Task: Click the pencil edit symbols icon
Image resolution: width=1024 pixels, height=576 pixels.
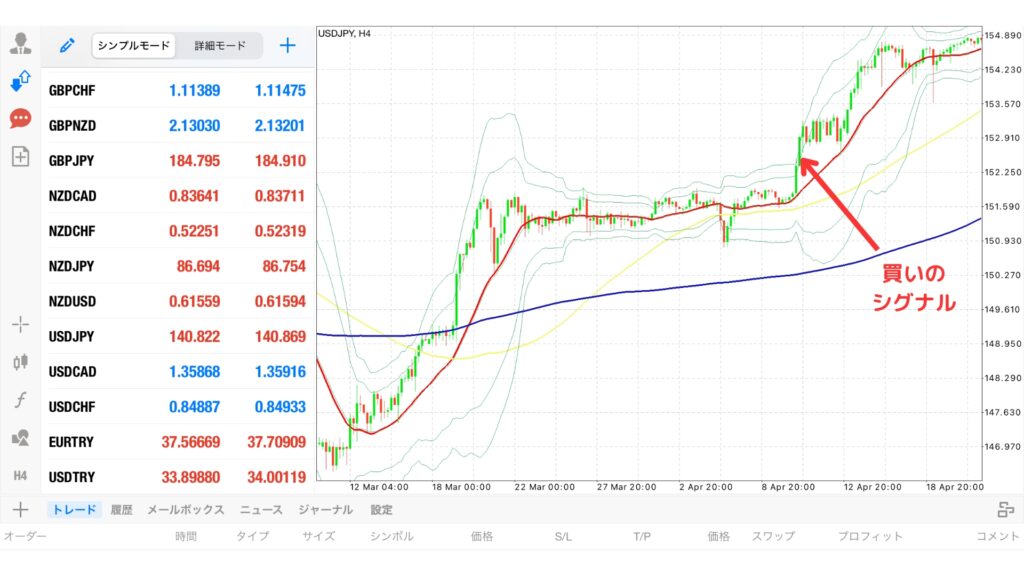Action: 67,45
